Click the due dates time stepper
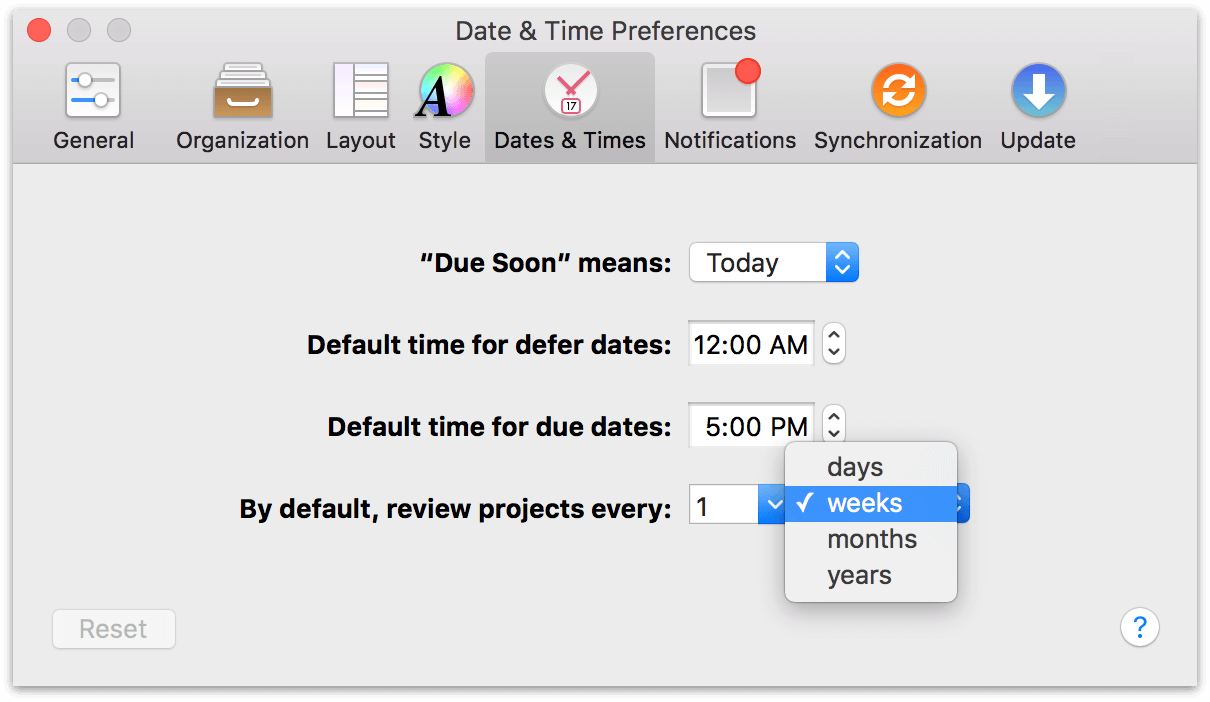Image resolution: width=1210 pixels, height=702 pixels. pyautogui.click(x=834, y=425)
